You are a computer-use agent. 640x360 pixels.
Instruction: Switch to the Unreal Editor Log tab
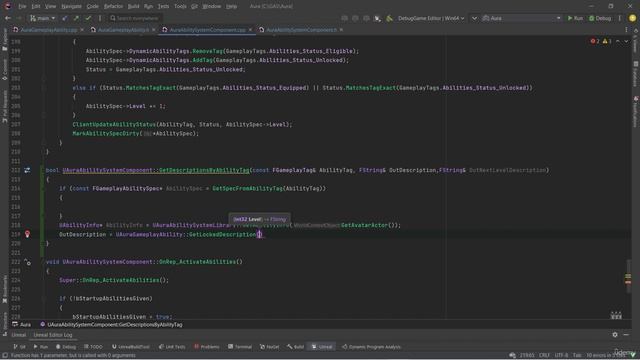pos(53,335)
